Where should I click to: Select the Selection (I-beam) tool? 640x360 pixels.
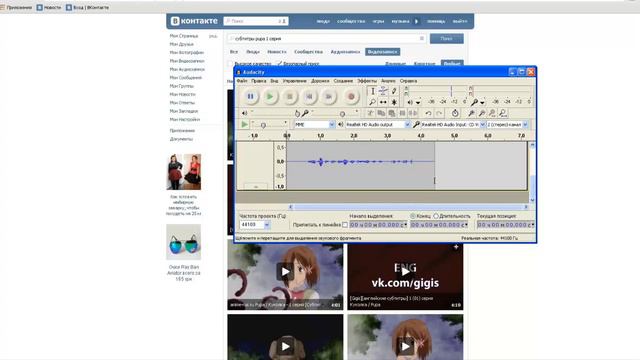pyautogui.click(x=372, y=91)
